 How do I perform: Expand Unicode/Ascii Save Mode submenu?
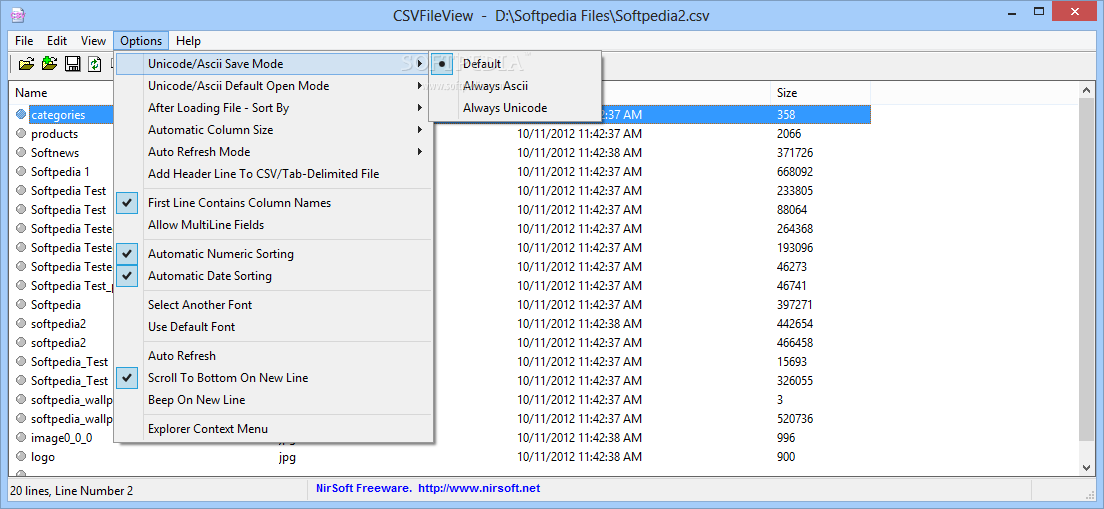pos(273,63)
